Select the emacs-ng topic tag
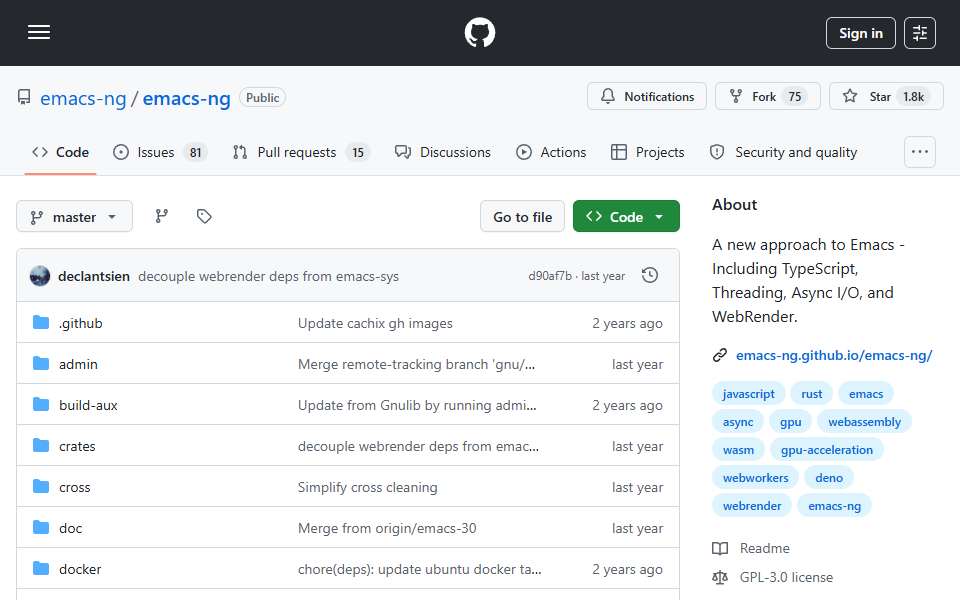 834,506
